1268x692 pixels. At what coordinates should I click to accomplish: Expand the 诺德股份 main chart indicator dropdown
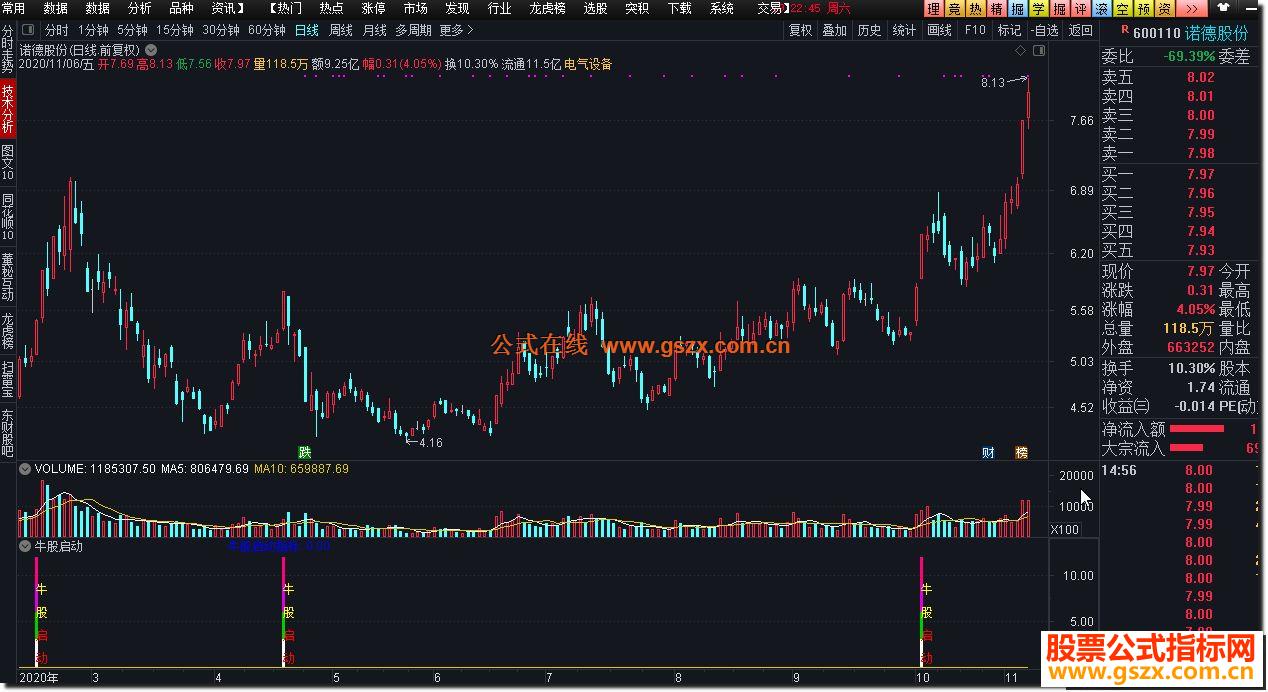tap(151, 49)
